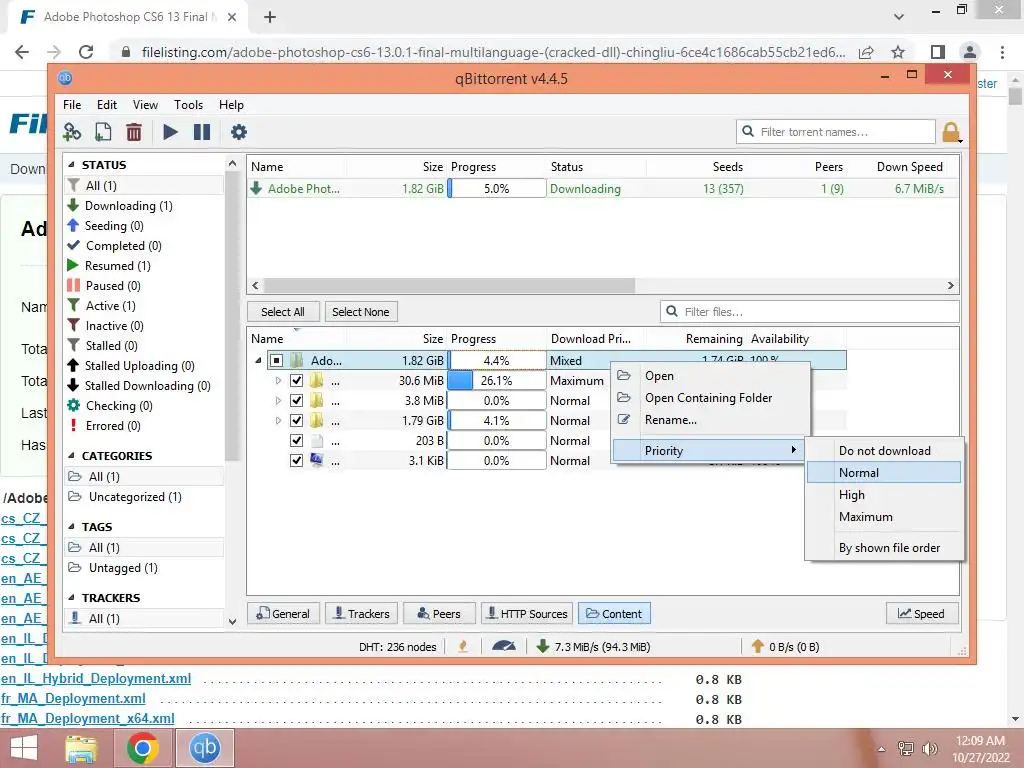Open the File menu
Viewport: 1024px width, 768px height.
pos(72,104)
